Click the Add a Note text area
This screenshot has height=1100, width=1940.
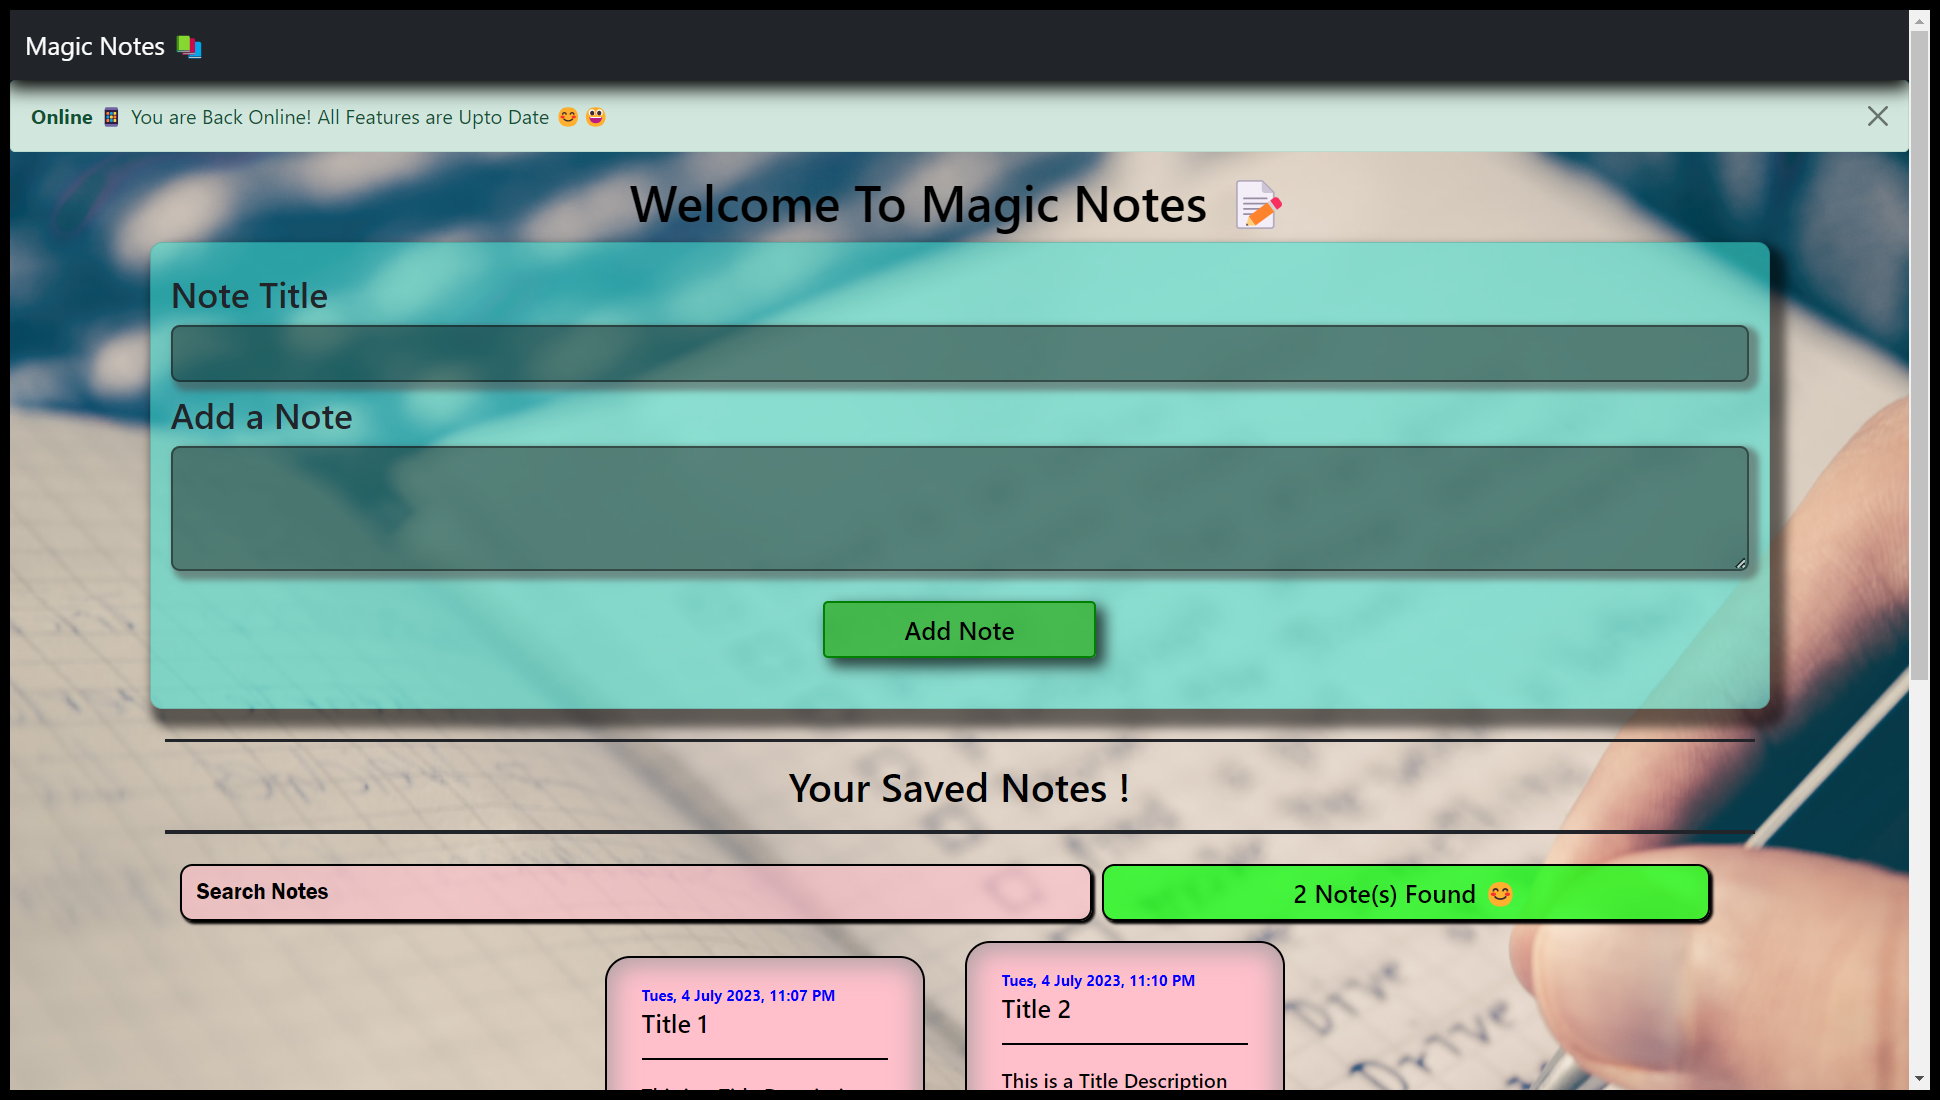click(x=959, y=508)
